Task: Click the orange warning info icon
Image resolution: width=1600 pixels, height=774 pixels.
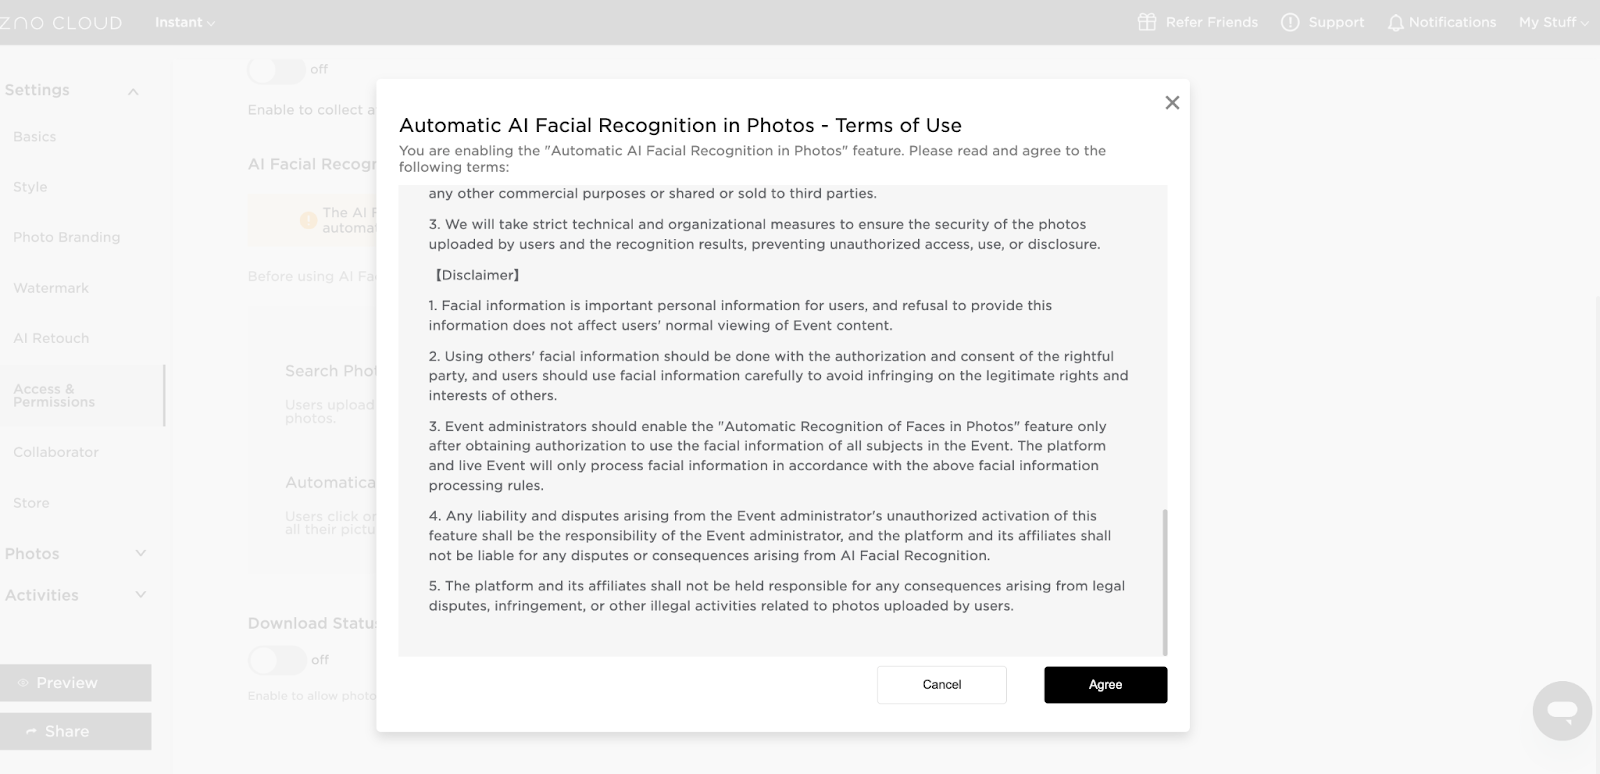Action: tap(308, 220)
